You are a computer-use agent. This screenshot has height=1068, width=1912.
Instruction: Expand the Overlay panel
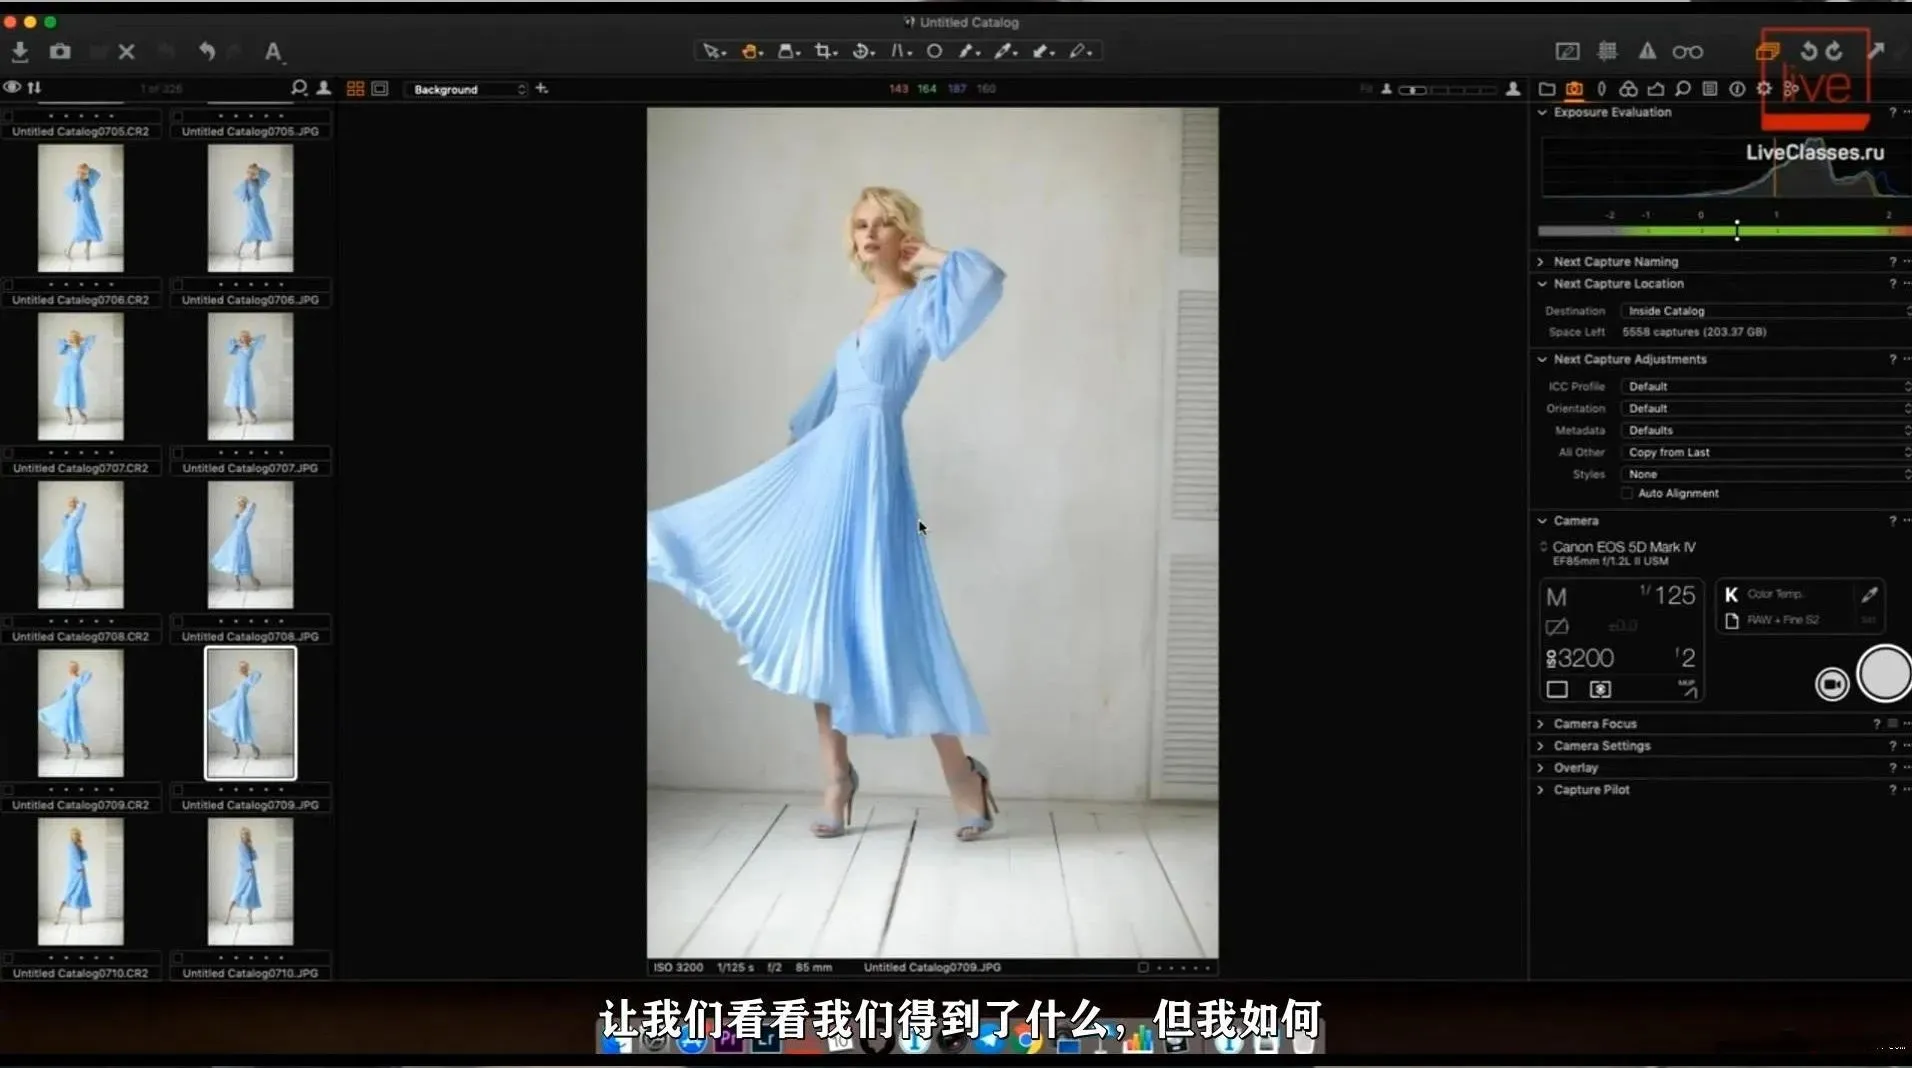click(x=1541, y=768)
